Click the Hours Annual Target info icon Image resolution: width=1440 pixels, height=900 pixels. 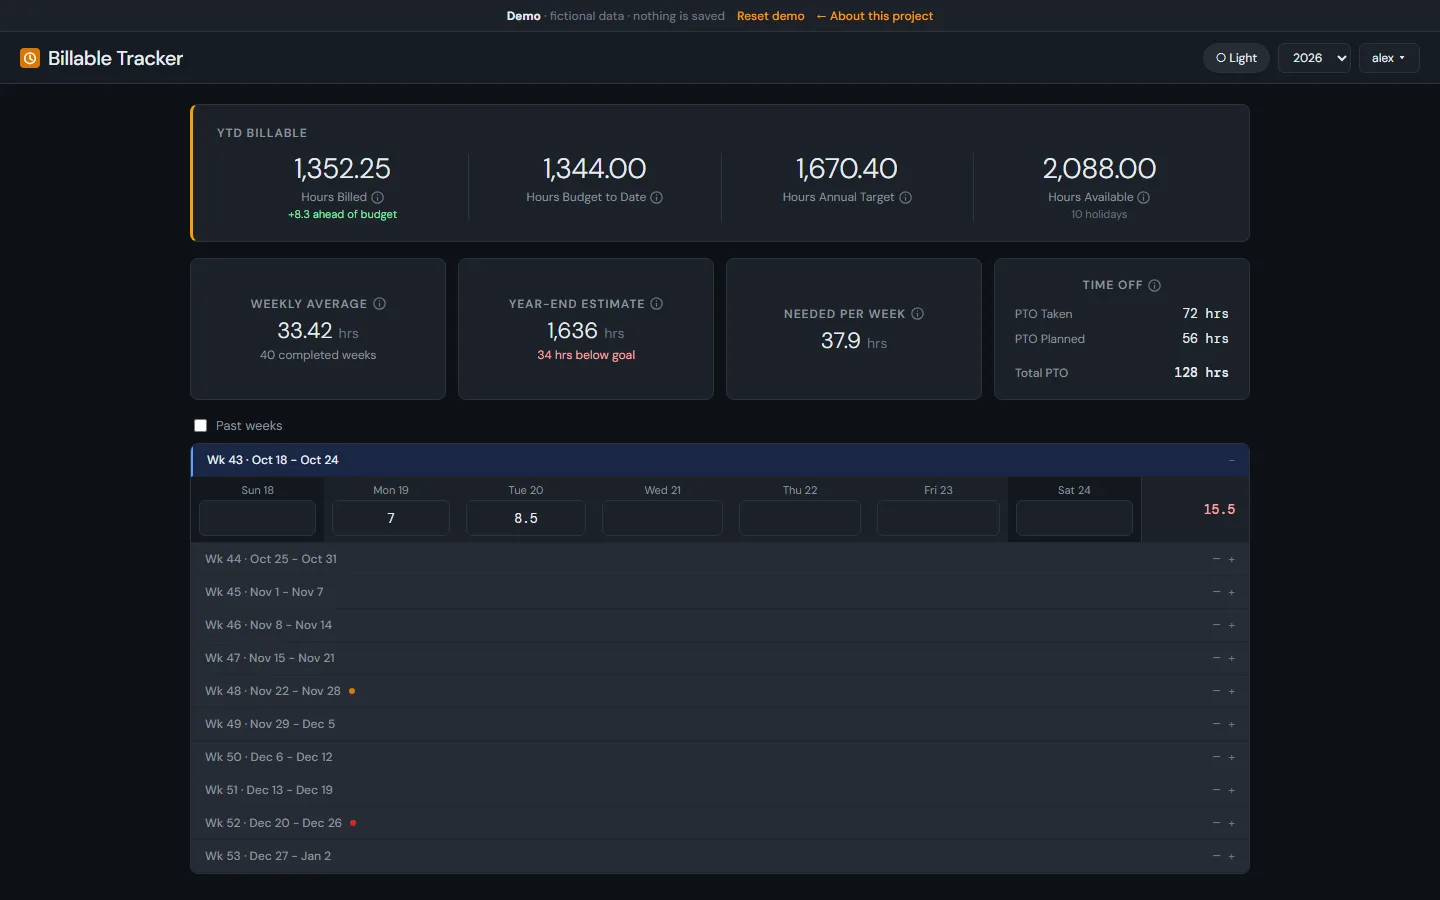pyautogui.click(x=906, y=197)
